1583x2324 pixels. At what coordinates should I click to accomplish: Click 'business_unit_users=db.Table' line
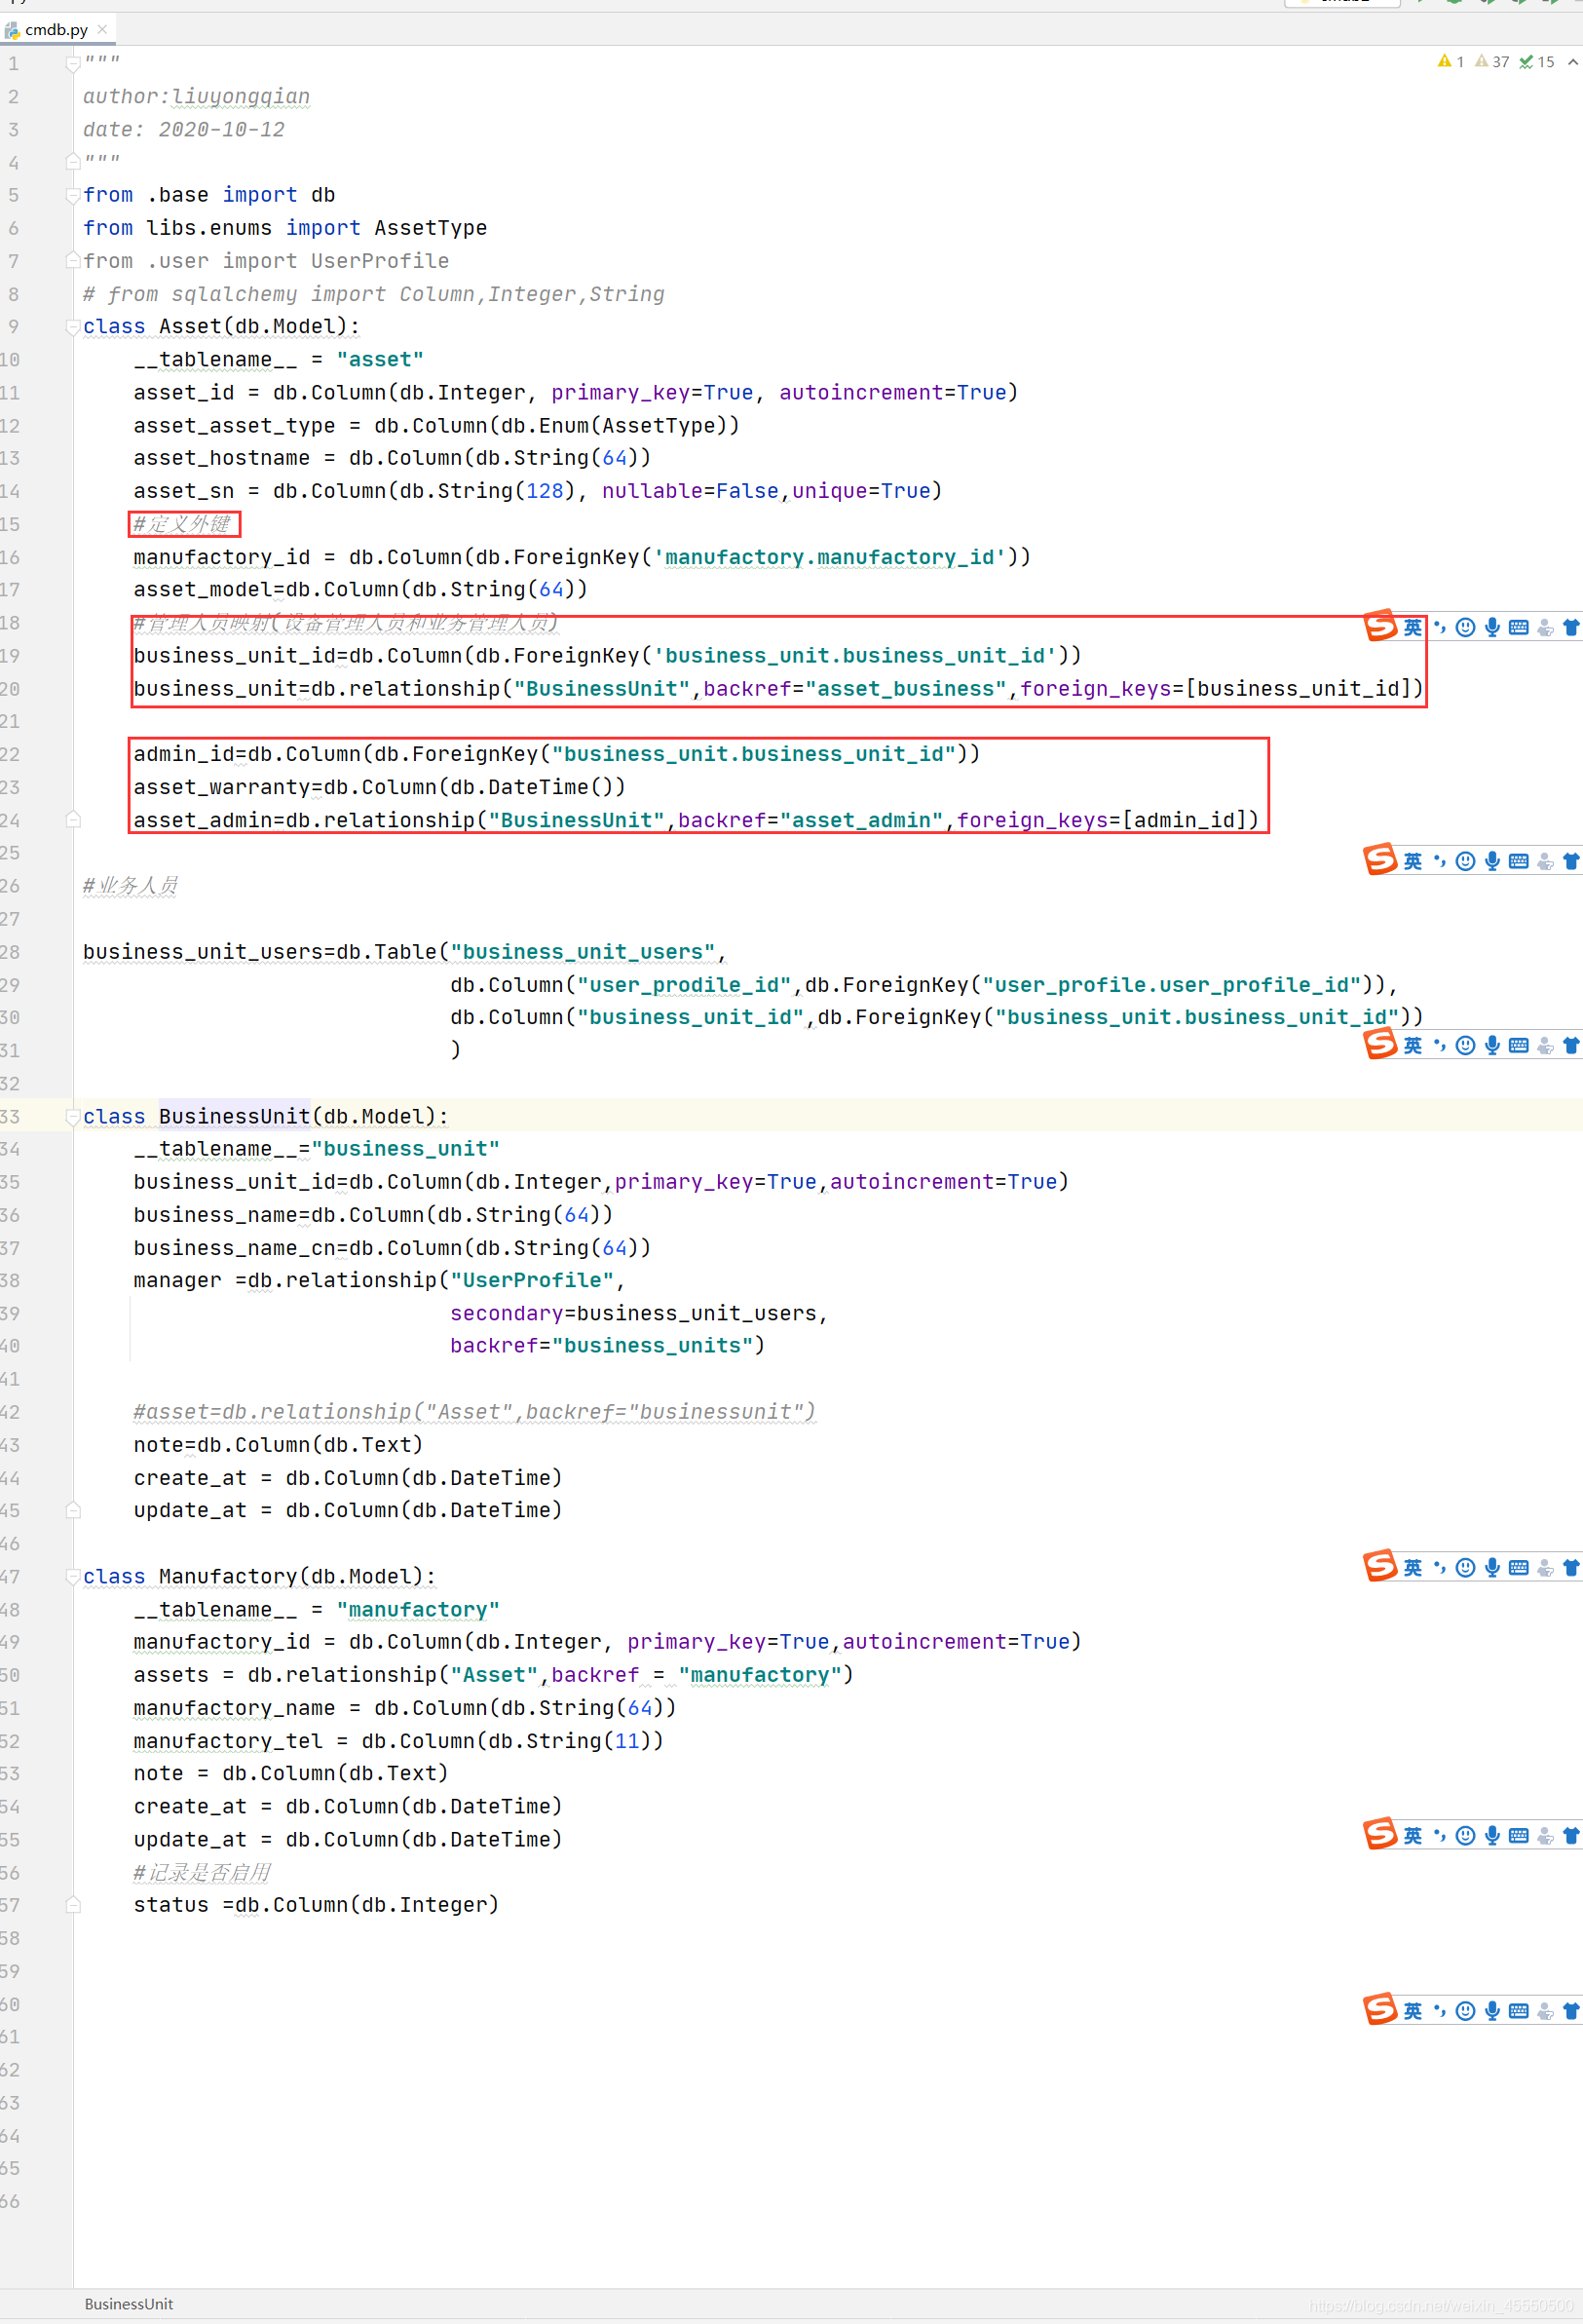[405, 951]
